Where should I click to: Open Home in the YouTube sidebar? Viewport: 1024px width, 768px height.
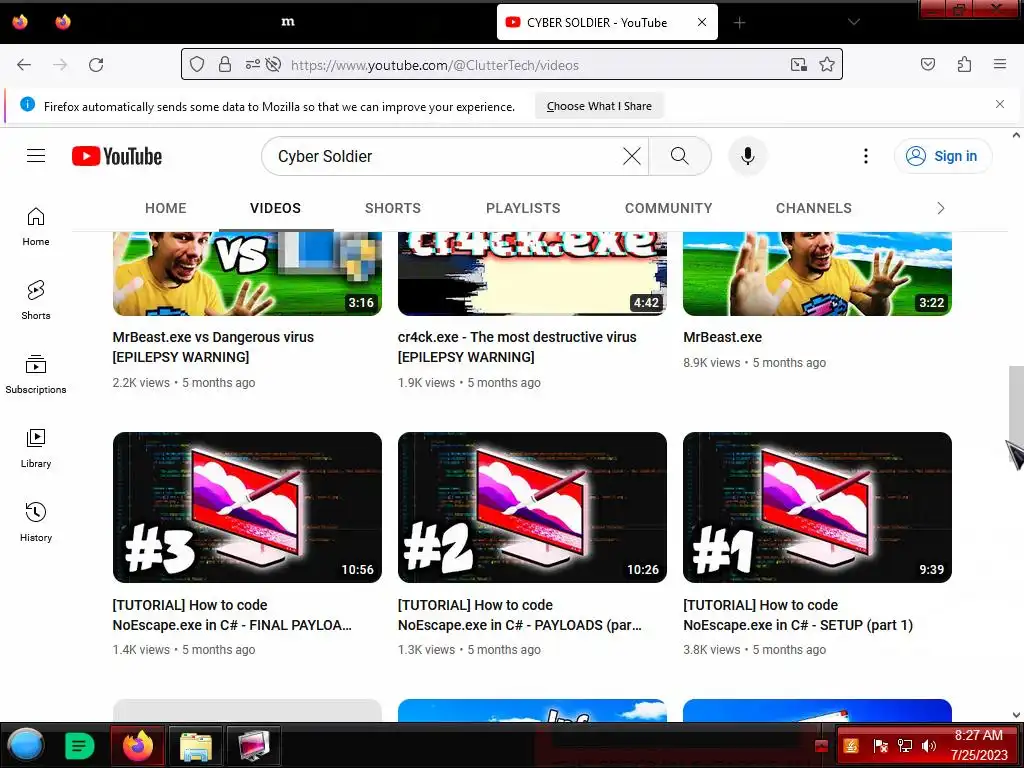tap(36, 227)
